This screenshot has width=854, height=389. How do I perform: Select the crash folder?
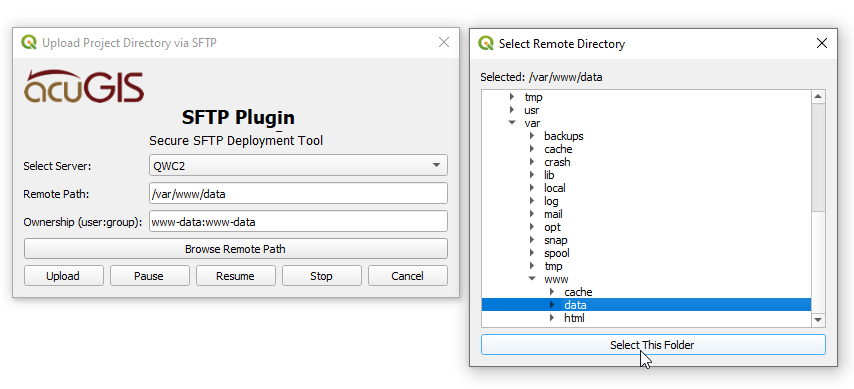pyautogui.click(x=557, y=162)
